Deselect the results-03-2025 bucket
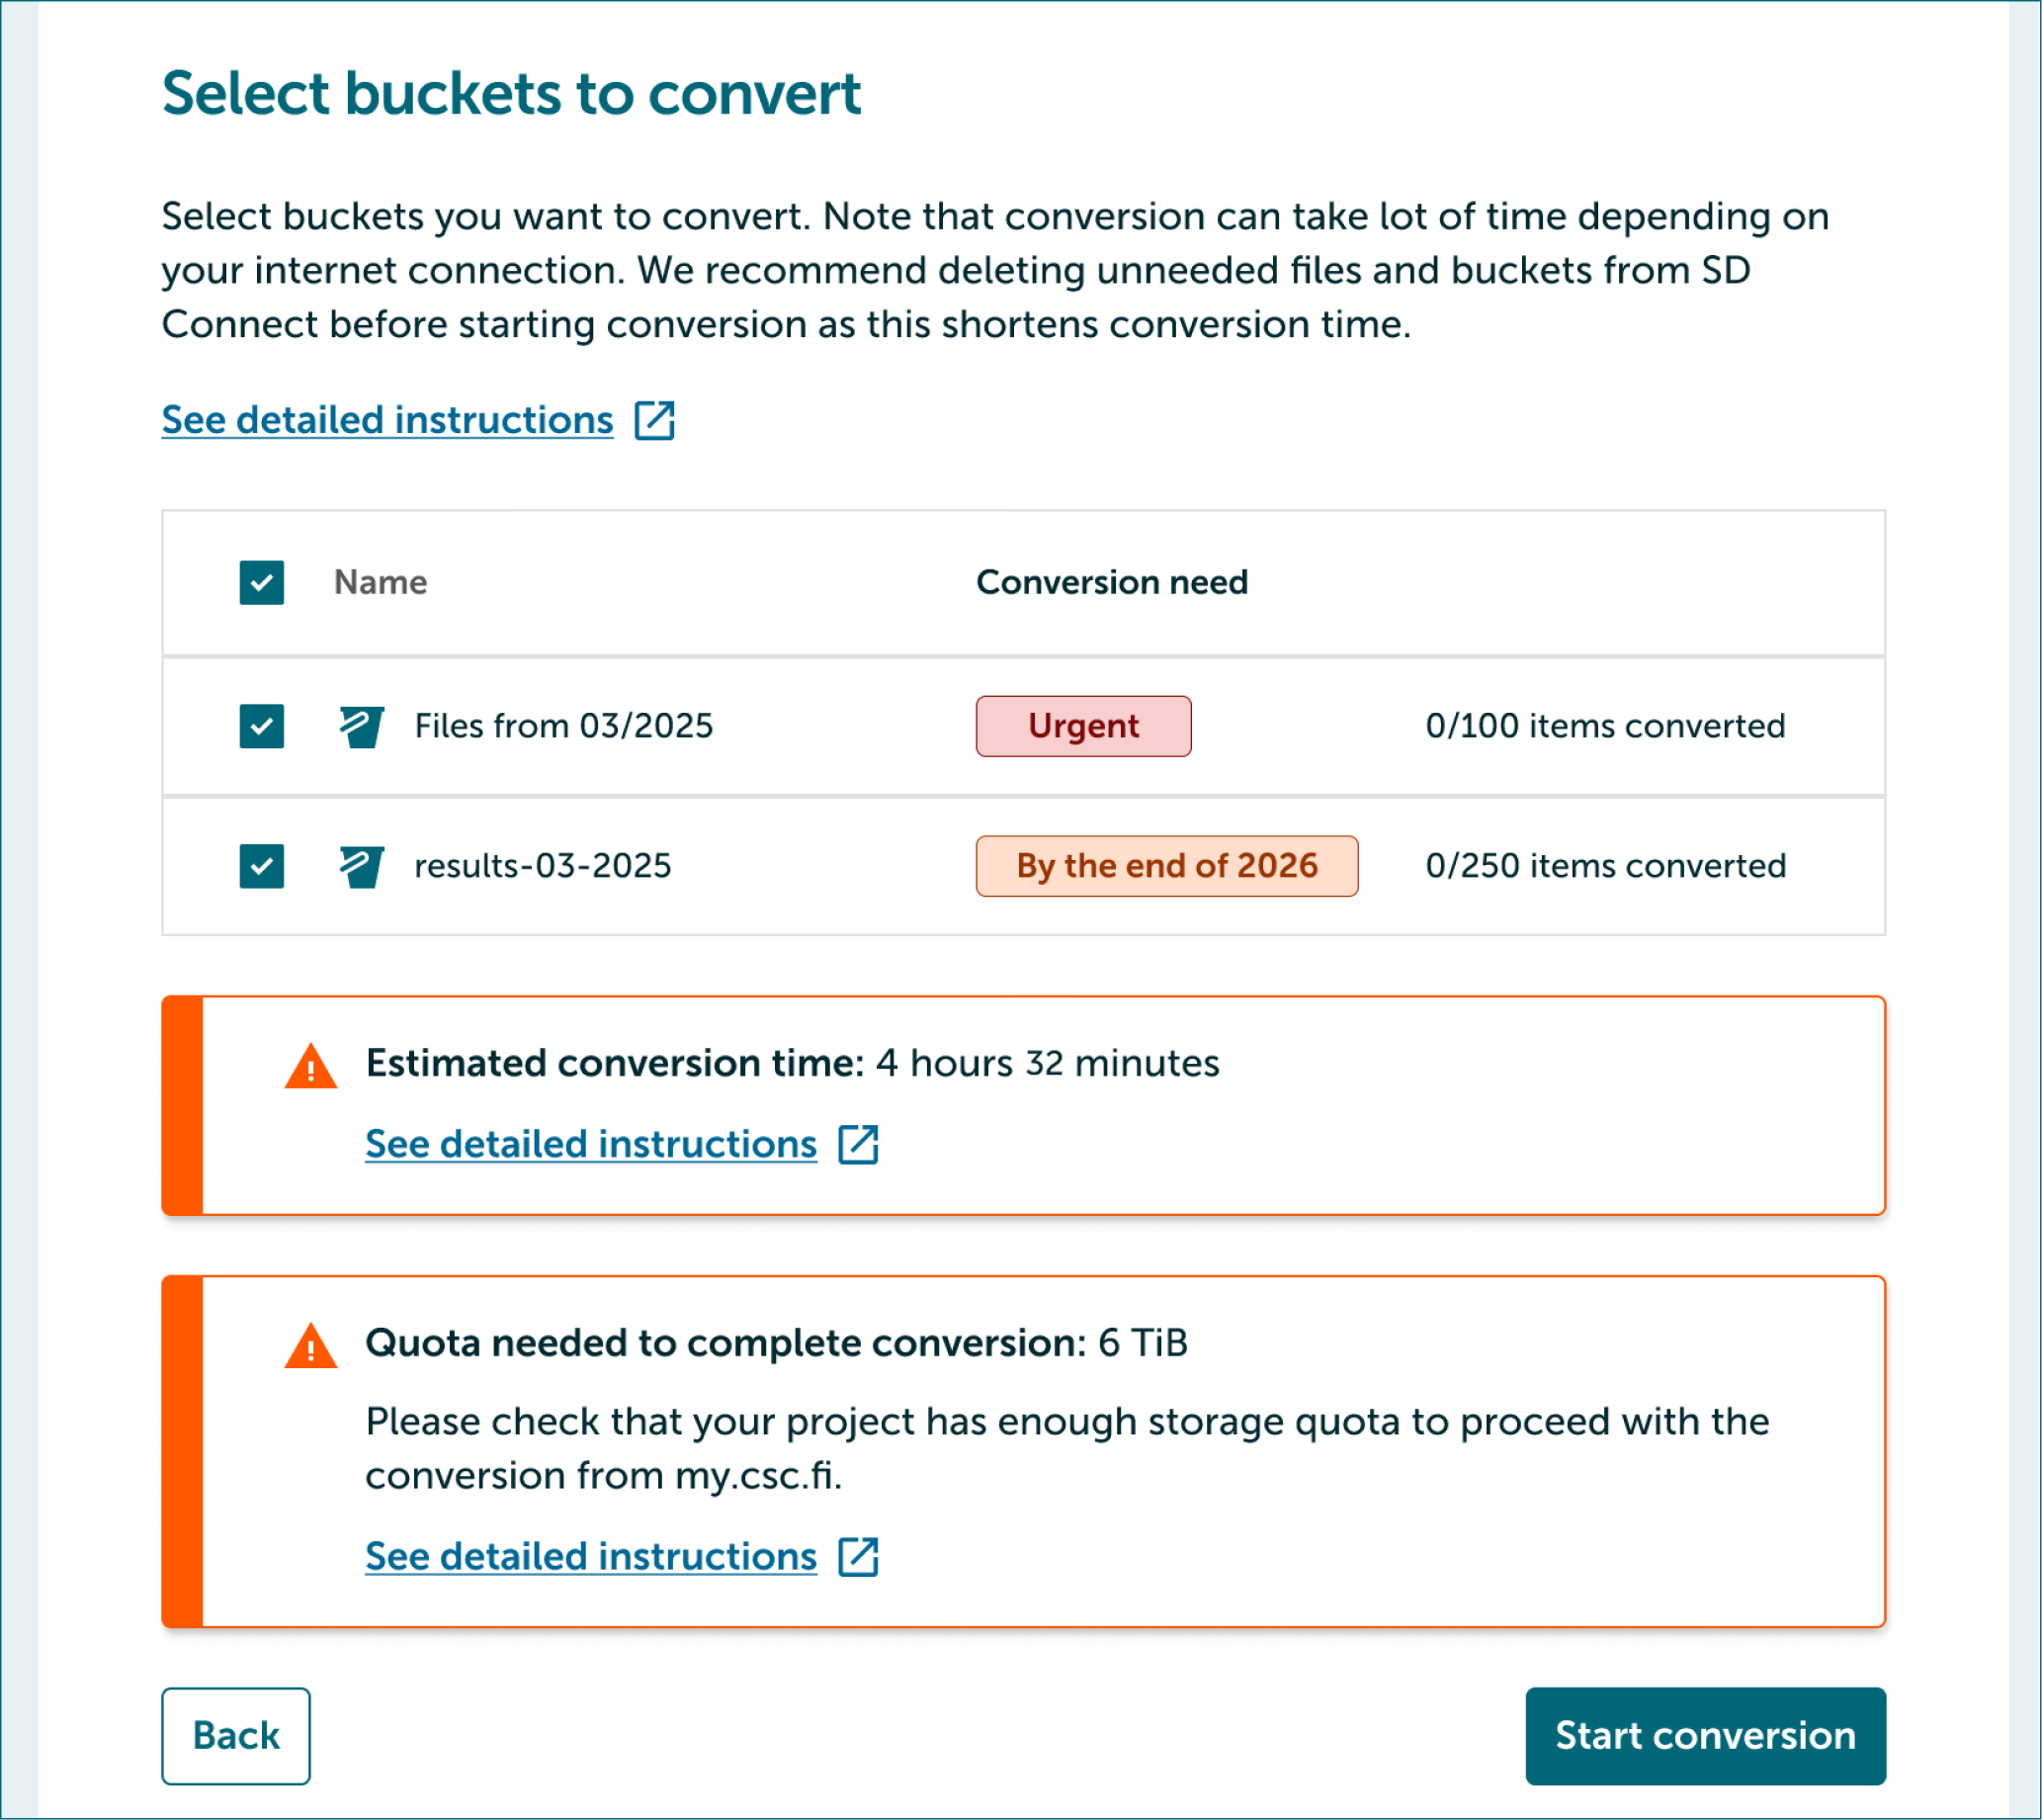Image resolution: width=2042 pixels, height=1820 pixels. click(x=260, y=866)
